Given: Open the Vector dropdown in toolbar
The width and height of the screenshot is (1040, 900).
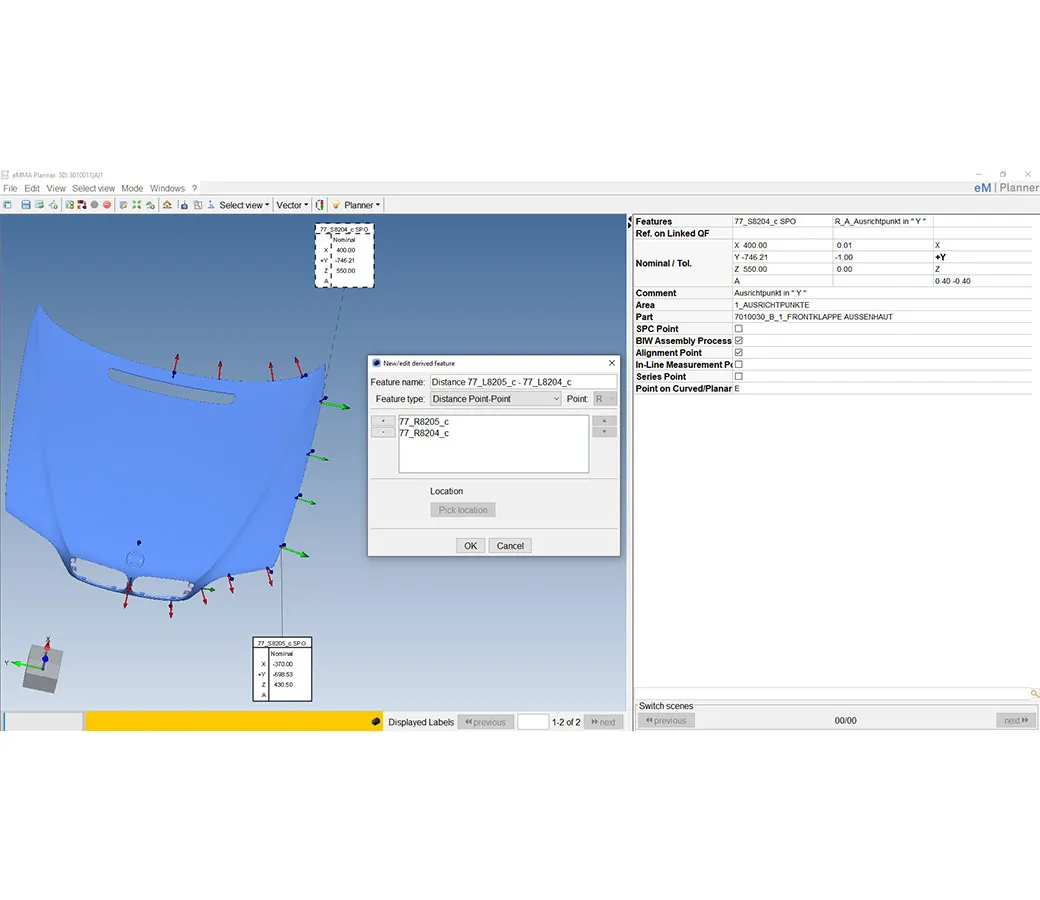Looking at the screenshot, I should click(x=292, y=205).
